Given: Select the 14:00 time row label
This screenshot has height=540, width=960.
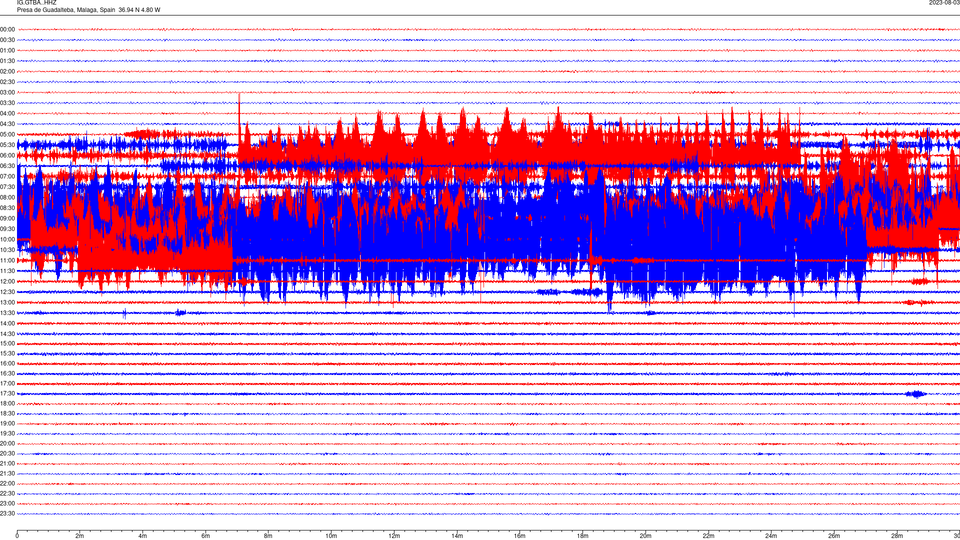Looking at the screenshot, I should (x=7, y=323).
